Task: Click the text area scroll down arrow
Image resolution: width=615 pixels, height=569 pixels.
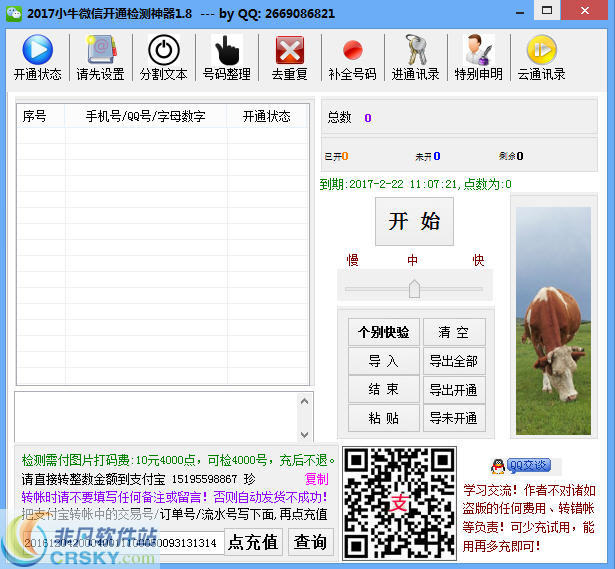Action: [304, 434]
